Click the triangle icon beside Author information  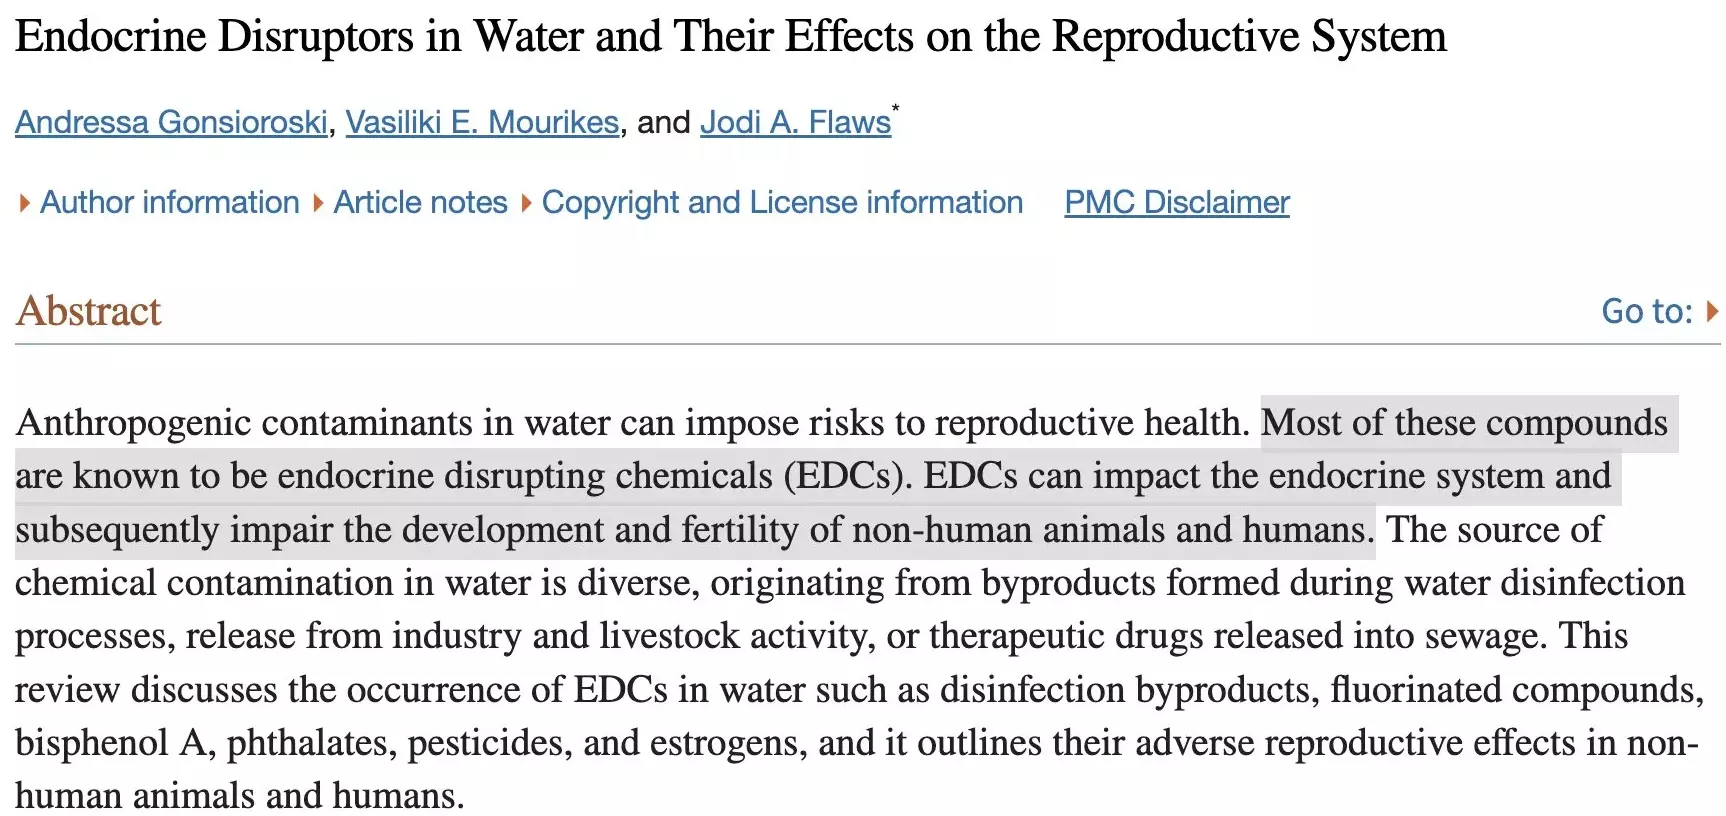click(25, 203)
